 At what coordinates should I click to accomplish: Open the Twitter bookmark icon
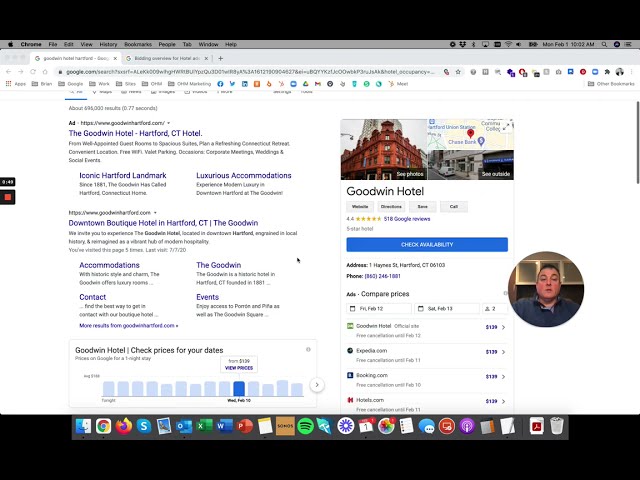pyautogui.click(x=232, y=84)
